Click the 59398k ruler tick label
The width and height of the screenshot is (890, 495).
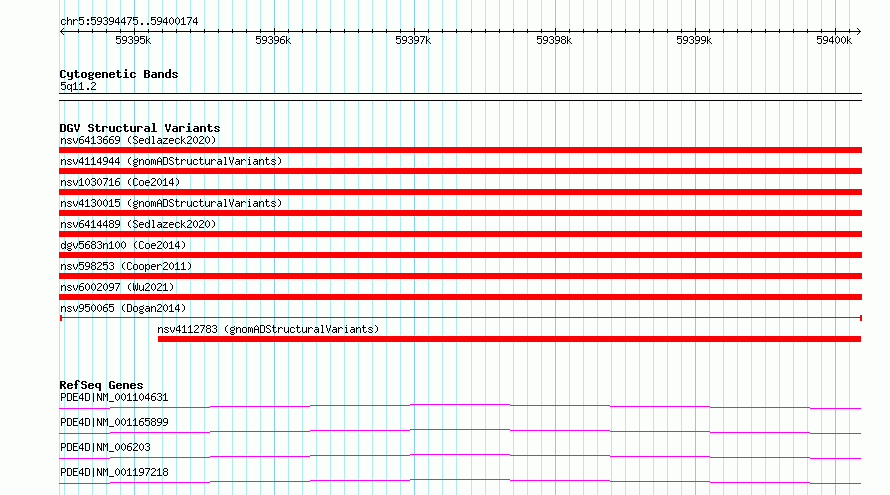(x=554, y=40)
